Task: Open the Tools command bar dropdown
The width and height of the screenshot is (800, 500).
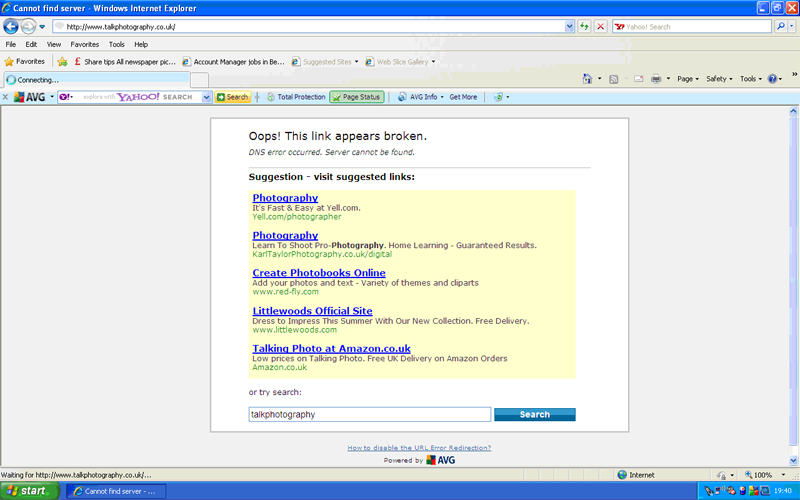Action: point(751,79)
